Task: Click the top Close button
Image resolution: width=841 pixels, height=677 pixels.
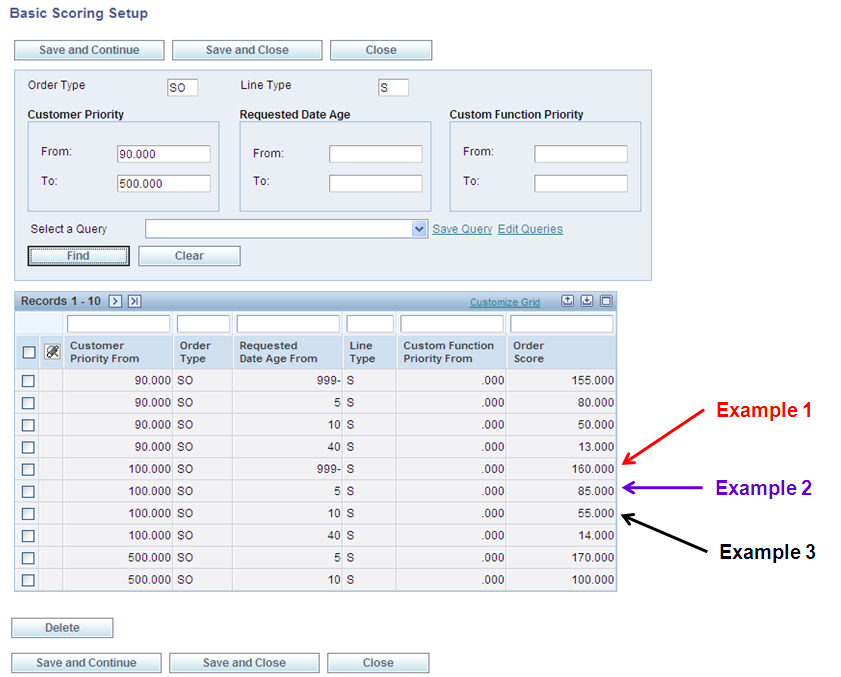Action: click(381, 50)
